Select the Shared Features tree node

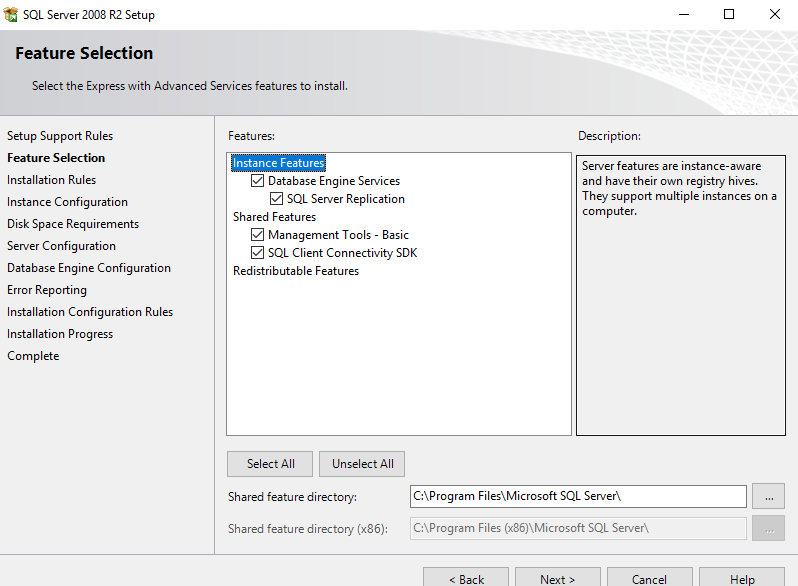(274, 217)
